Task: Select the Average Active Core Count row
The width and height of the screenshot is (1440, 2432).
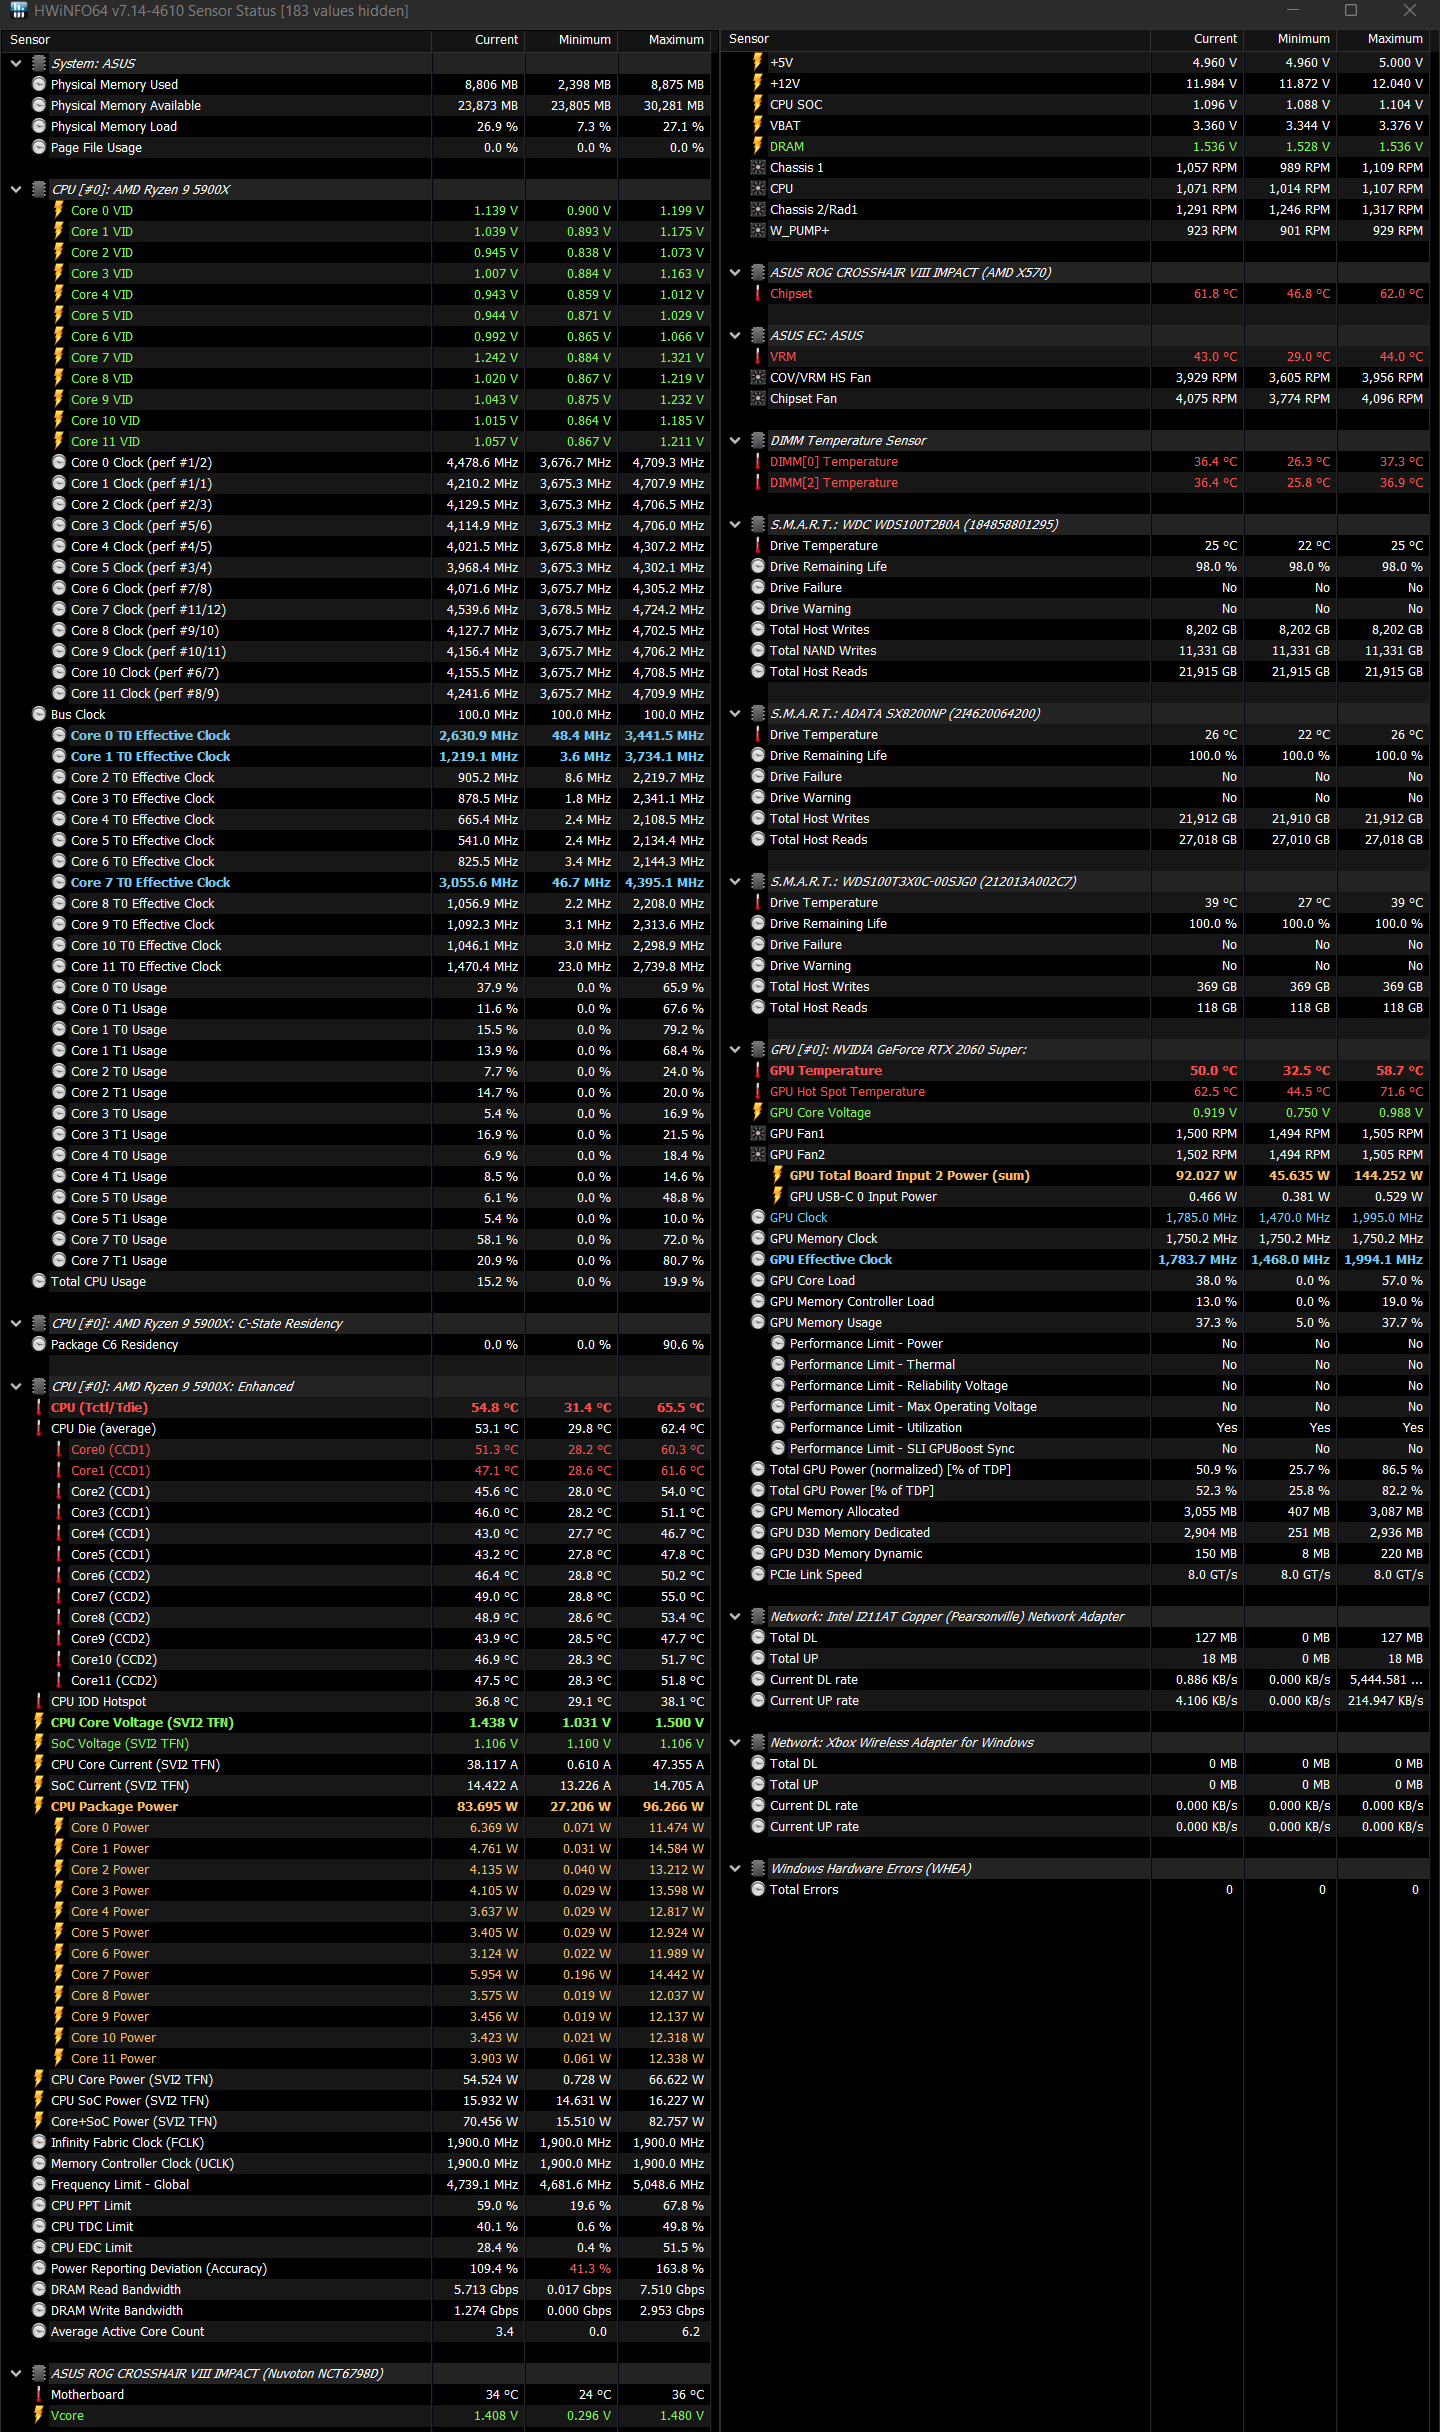Action: tap(356, 2331)
